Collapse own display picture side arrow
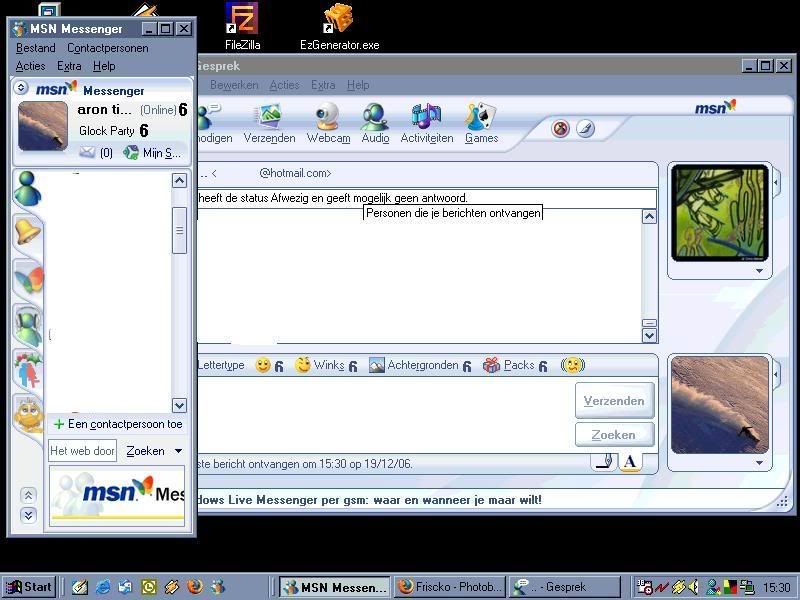Viewport: 800px width, 600px height. click(x=777, y=375)
